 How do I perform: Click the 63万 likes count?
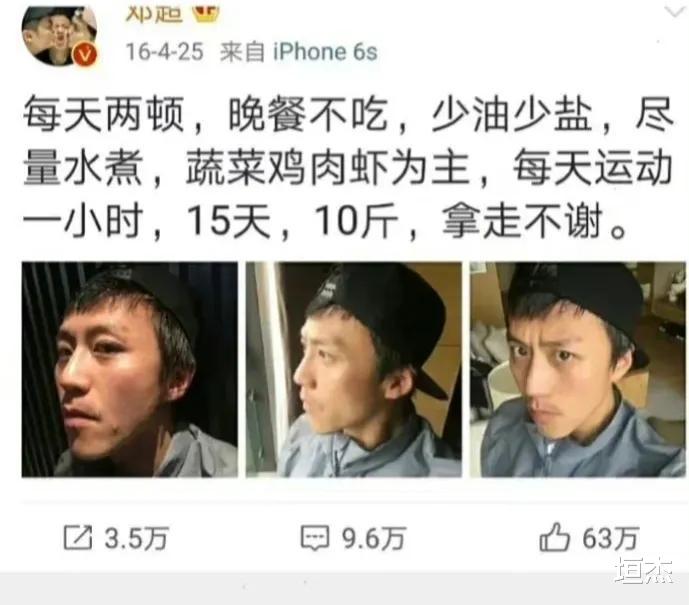(610, 538)
